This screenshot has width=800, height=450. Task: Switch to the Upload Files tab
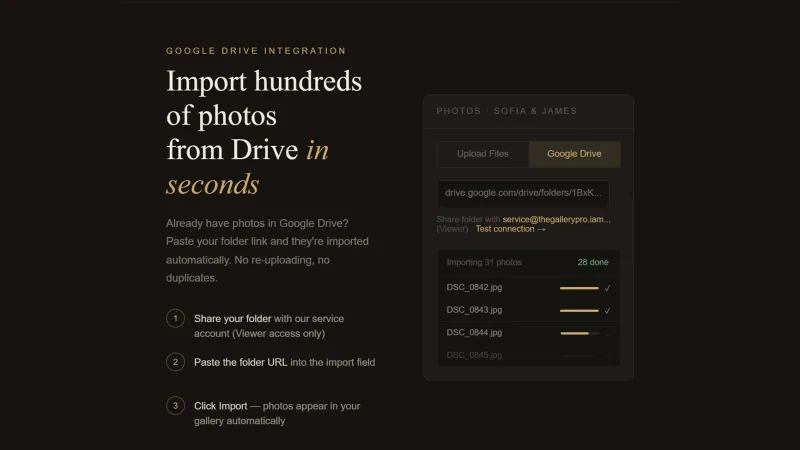pyautogui.click(x=483, y=154)
